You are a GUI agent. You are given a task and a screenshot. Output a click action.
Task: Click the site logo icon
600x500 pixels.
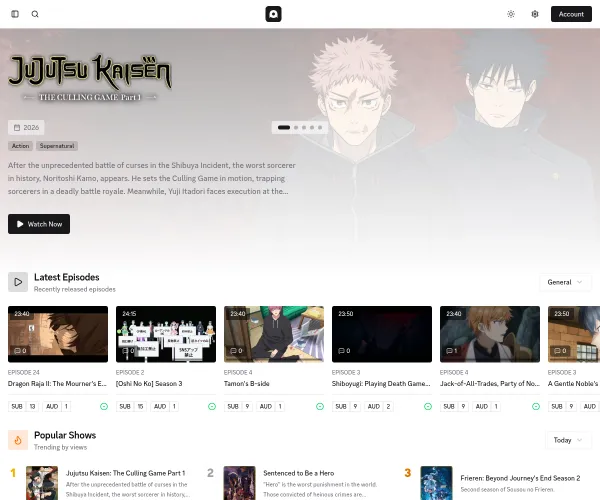(x=274, y=14)
